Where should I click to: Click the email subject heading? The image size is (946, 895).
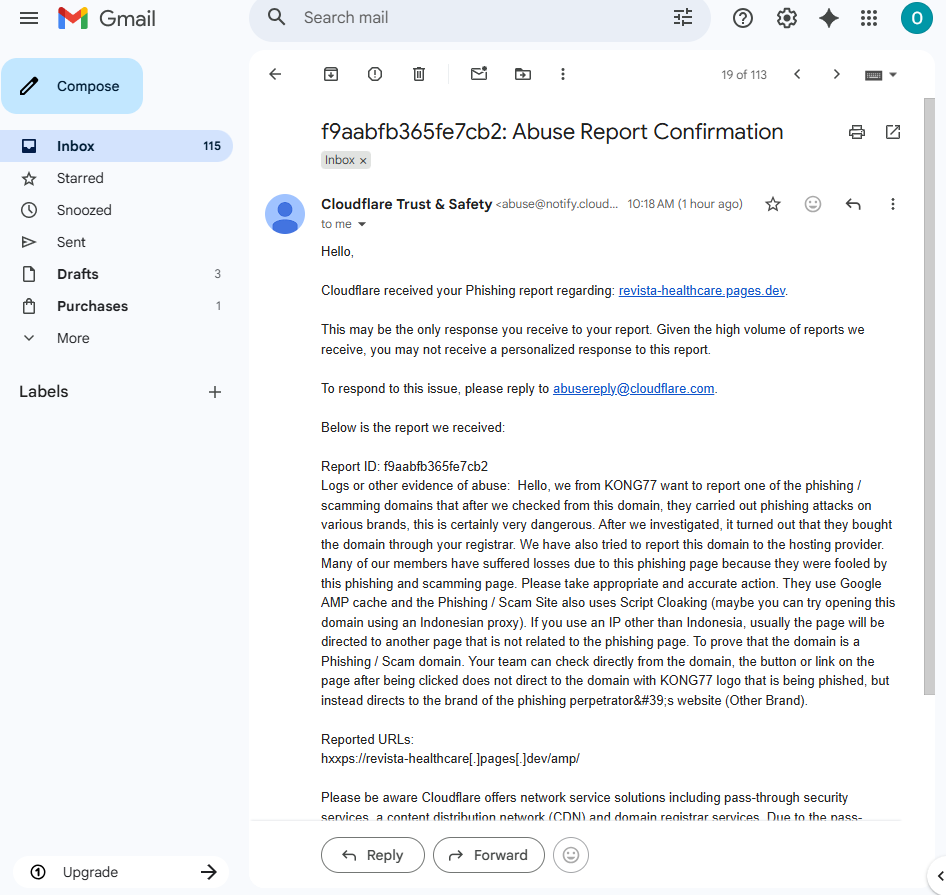pyautogui.click(x=552, y=132)
